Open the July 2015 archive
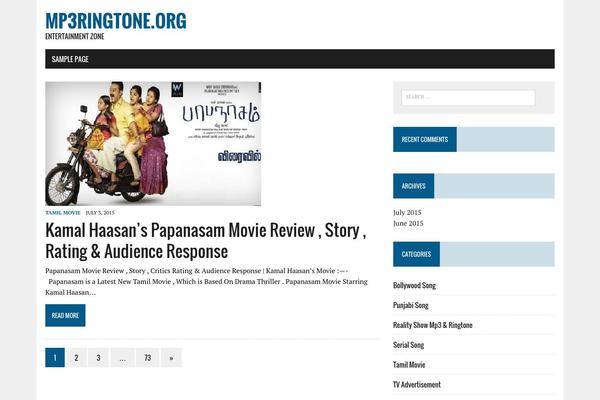 (407, 212)
